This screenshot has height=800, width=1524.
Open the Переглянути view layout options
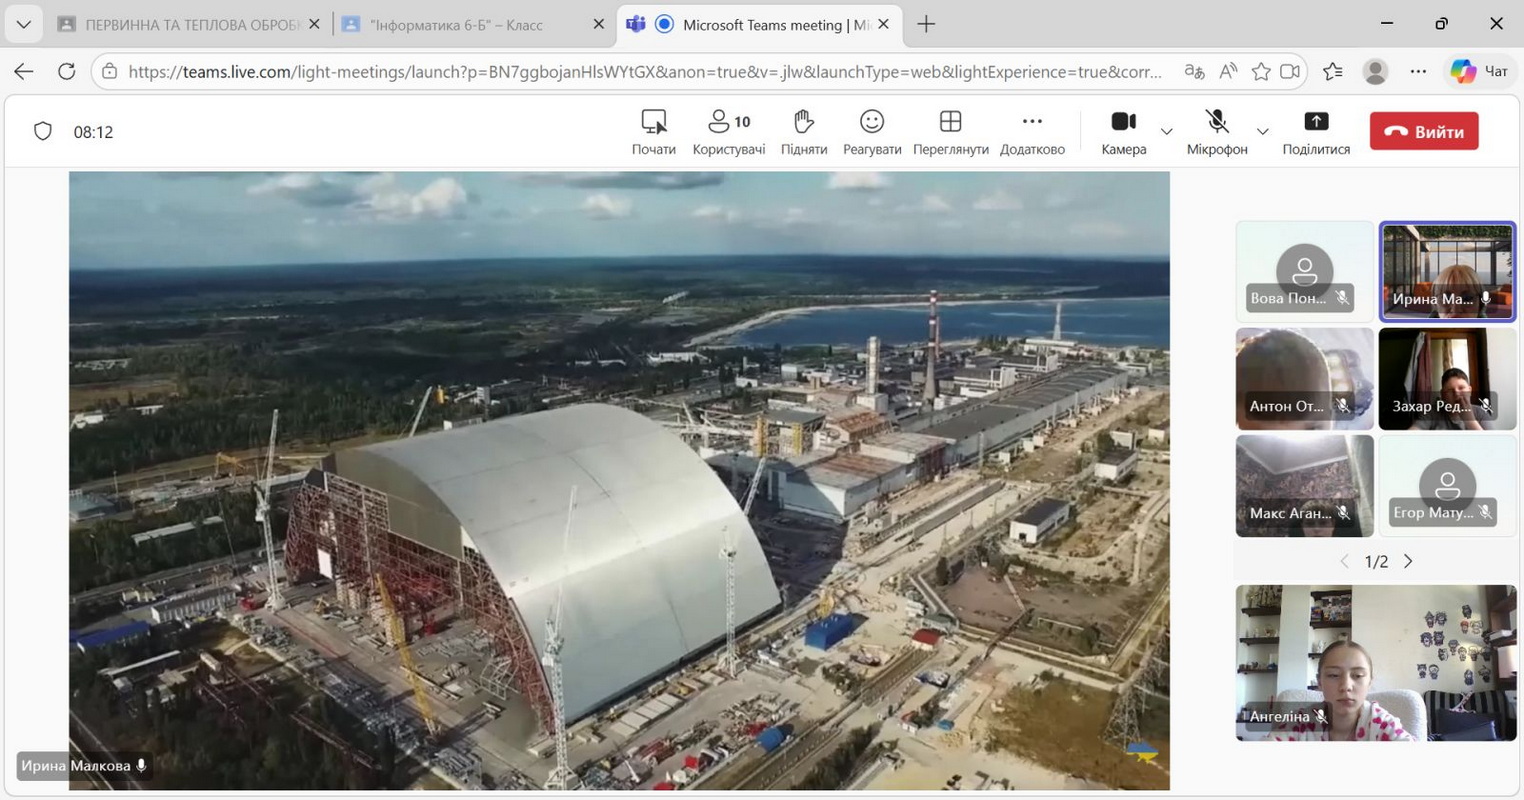[x=950, y=132]
